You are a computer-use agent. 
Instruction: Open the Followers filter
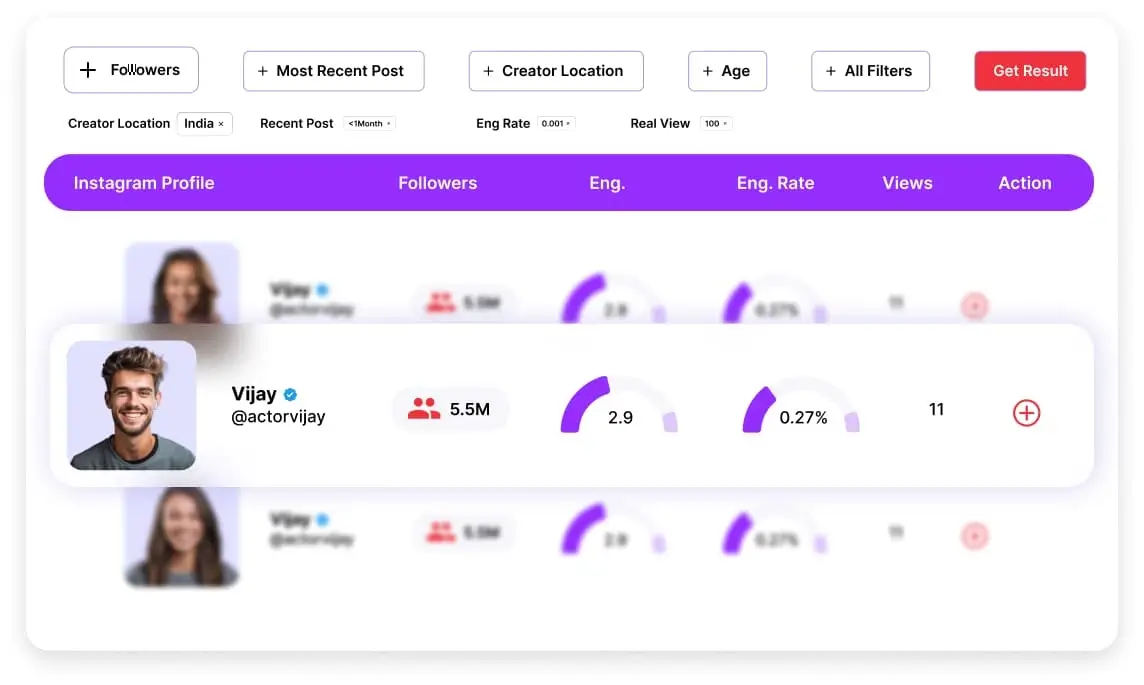[x=131, y=70]
